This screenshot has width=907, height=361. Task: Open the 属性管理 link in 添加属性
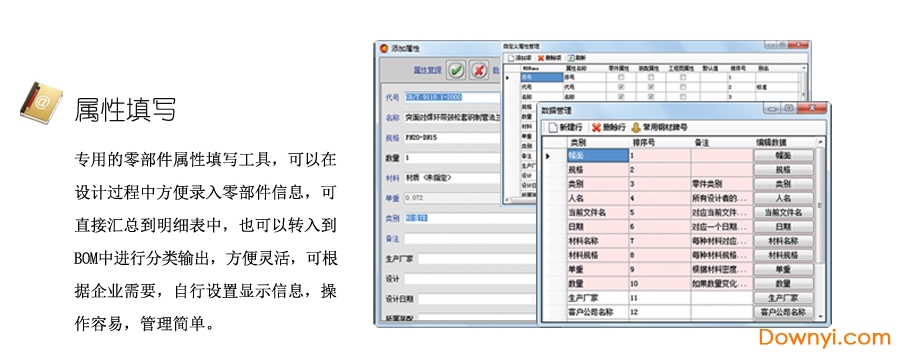[427, 70]
